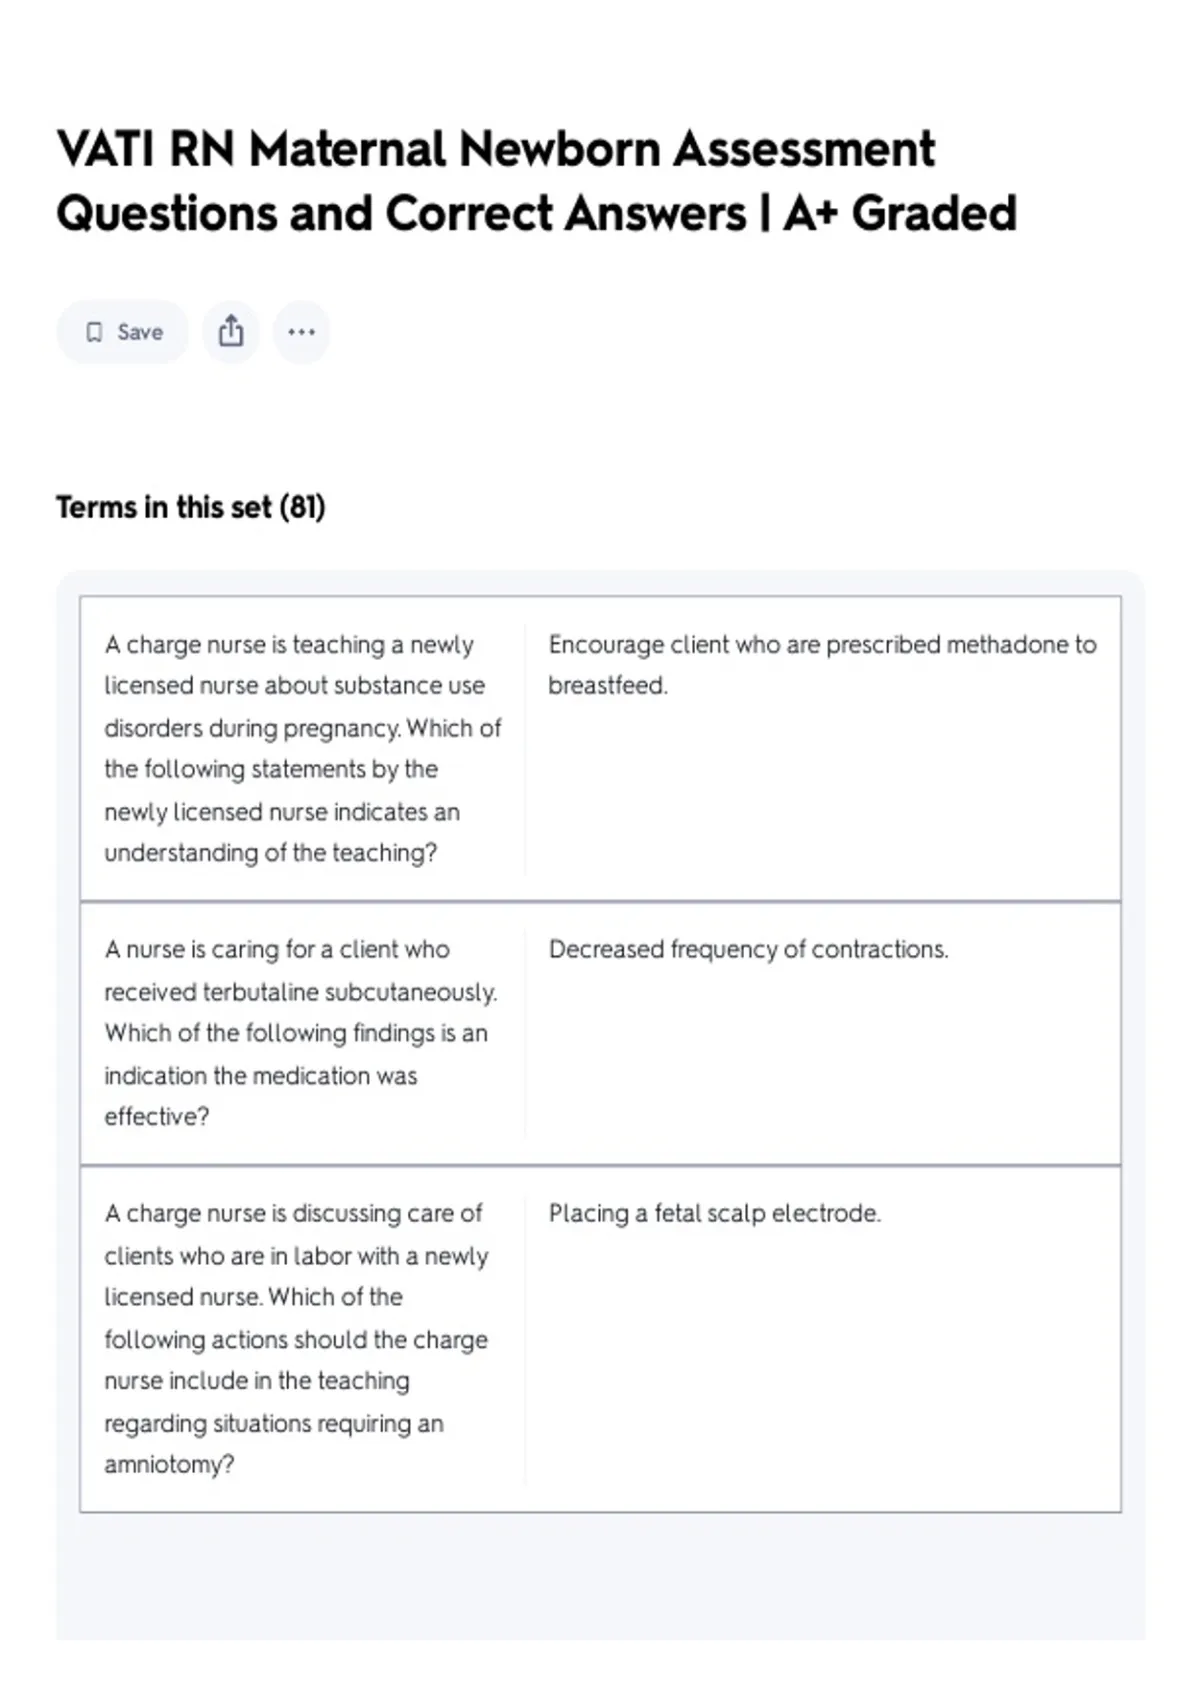Screen dimensions: 1200x1700
Task: Click the share icon button
Action: click(x=231, y=332)
